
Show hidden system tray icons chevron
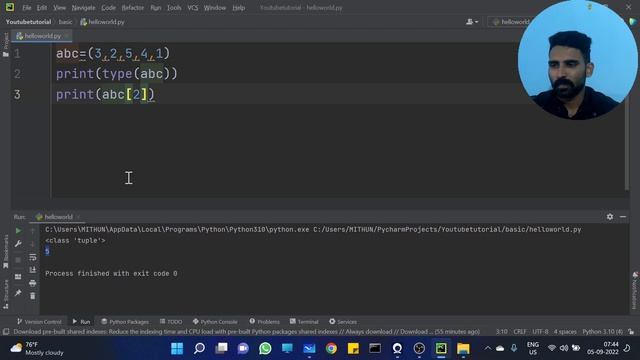[x=487, y=348]
